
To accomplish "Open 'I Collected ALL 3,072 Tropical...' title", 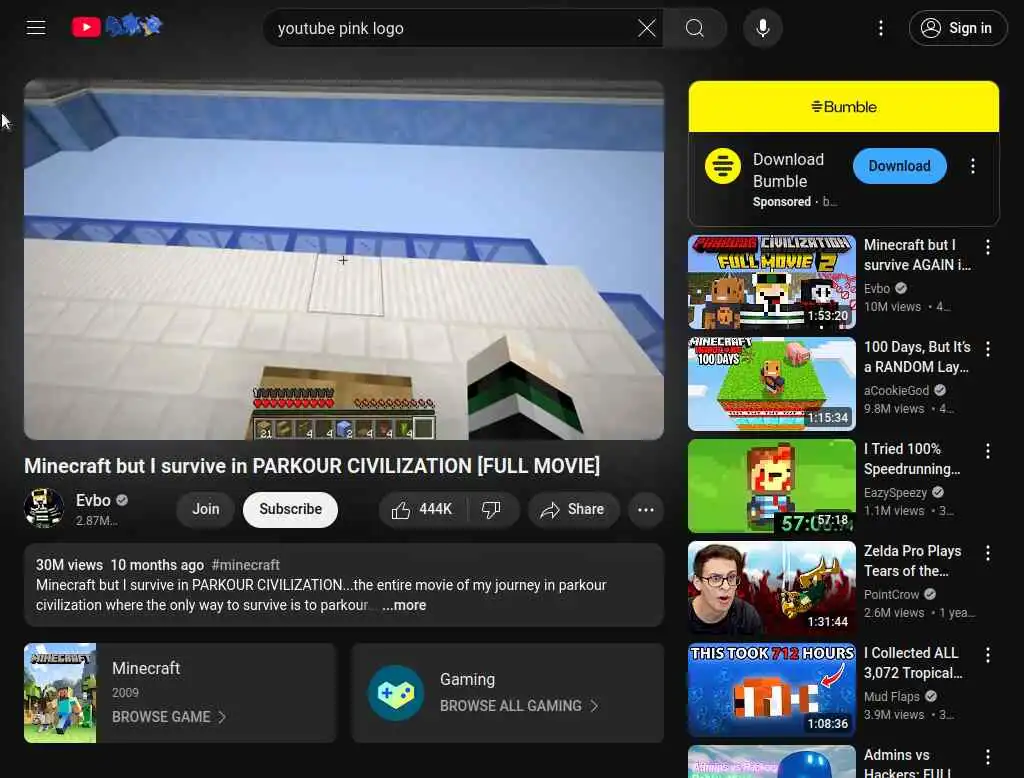I will 913,662.
